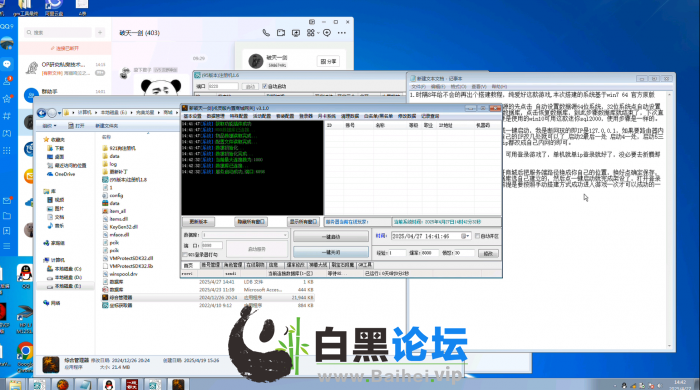Start a voice call in QQ chat
The image size is (700, 390).
pos(266,33)
